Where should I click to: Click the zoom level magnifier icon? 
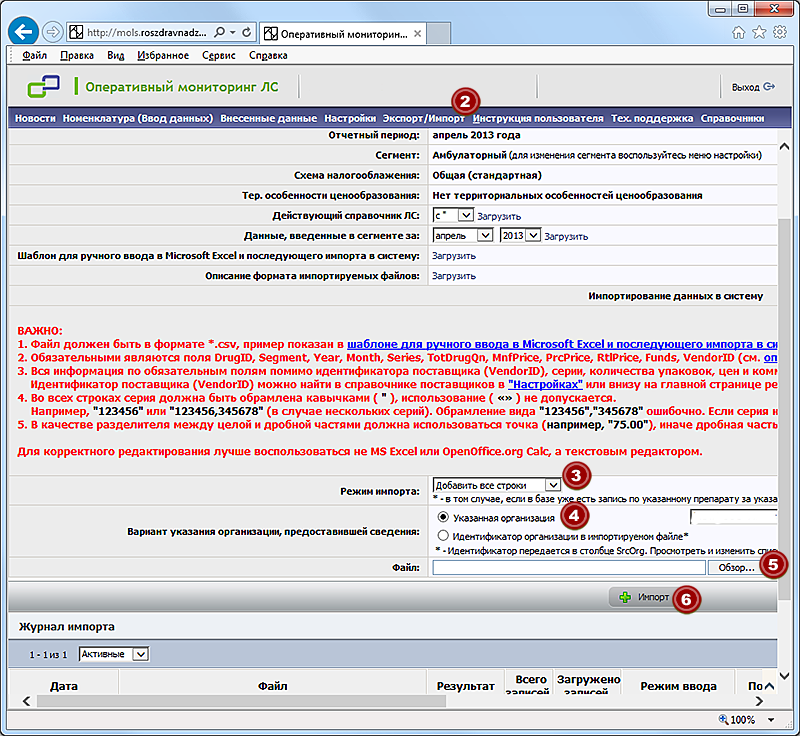(723, 719)
